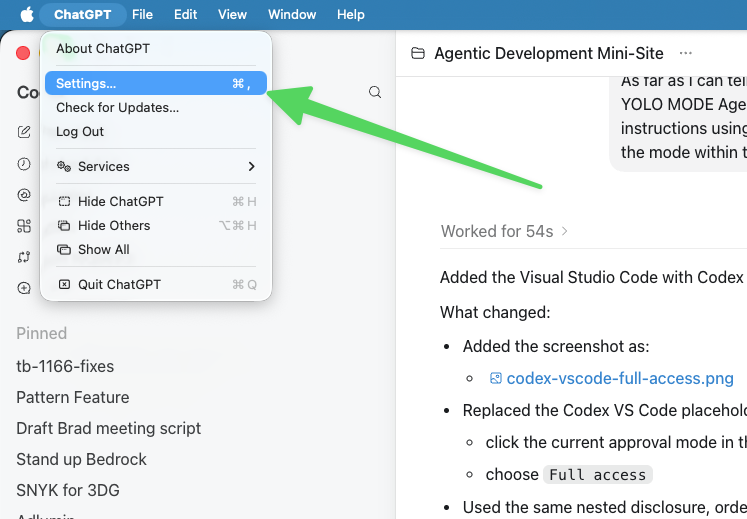Click the Agentic Development Mini-Site title
The height and width of the screenshot is (519, 747).
pyautogui.click(x=549, y=53)
